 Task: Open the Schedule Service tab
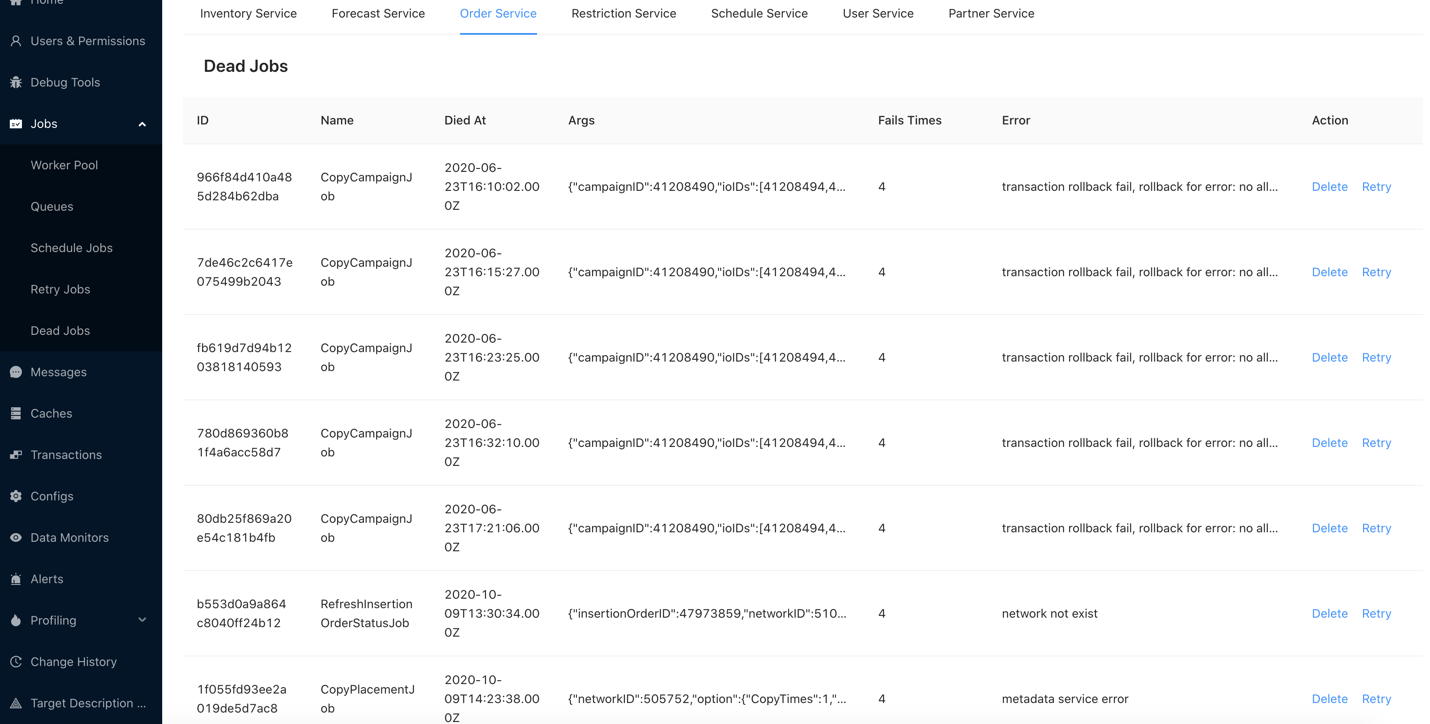(x=759, y=14)
